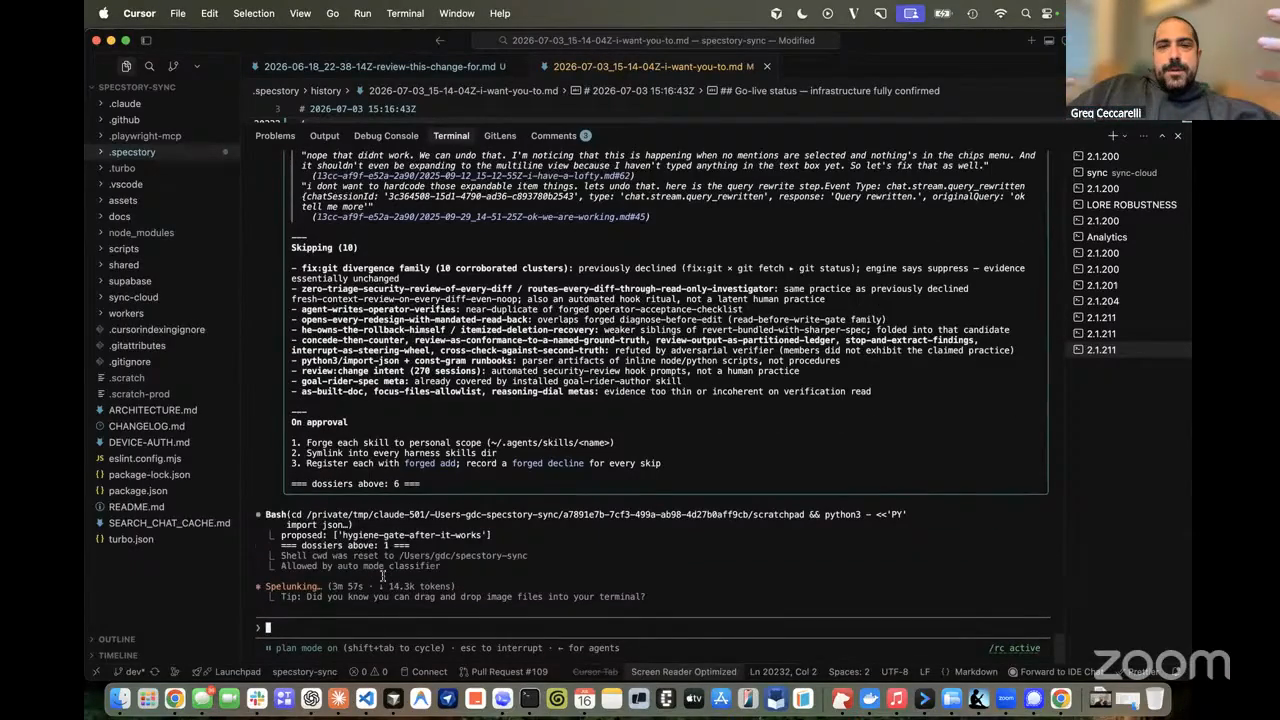Open Pull Request #109 status item
Image resolution: width=1280 pixels, height=720 pixels.
(x=503, y=672)
